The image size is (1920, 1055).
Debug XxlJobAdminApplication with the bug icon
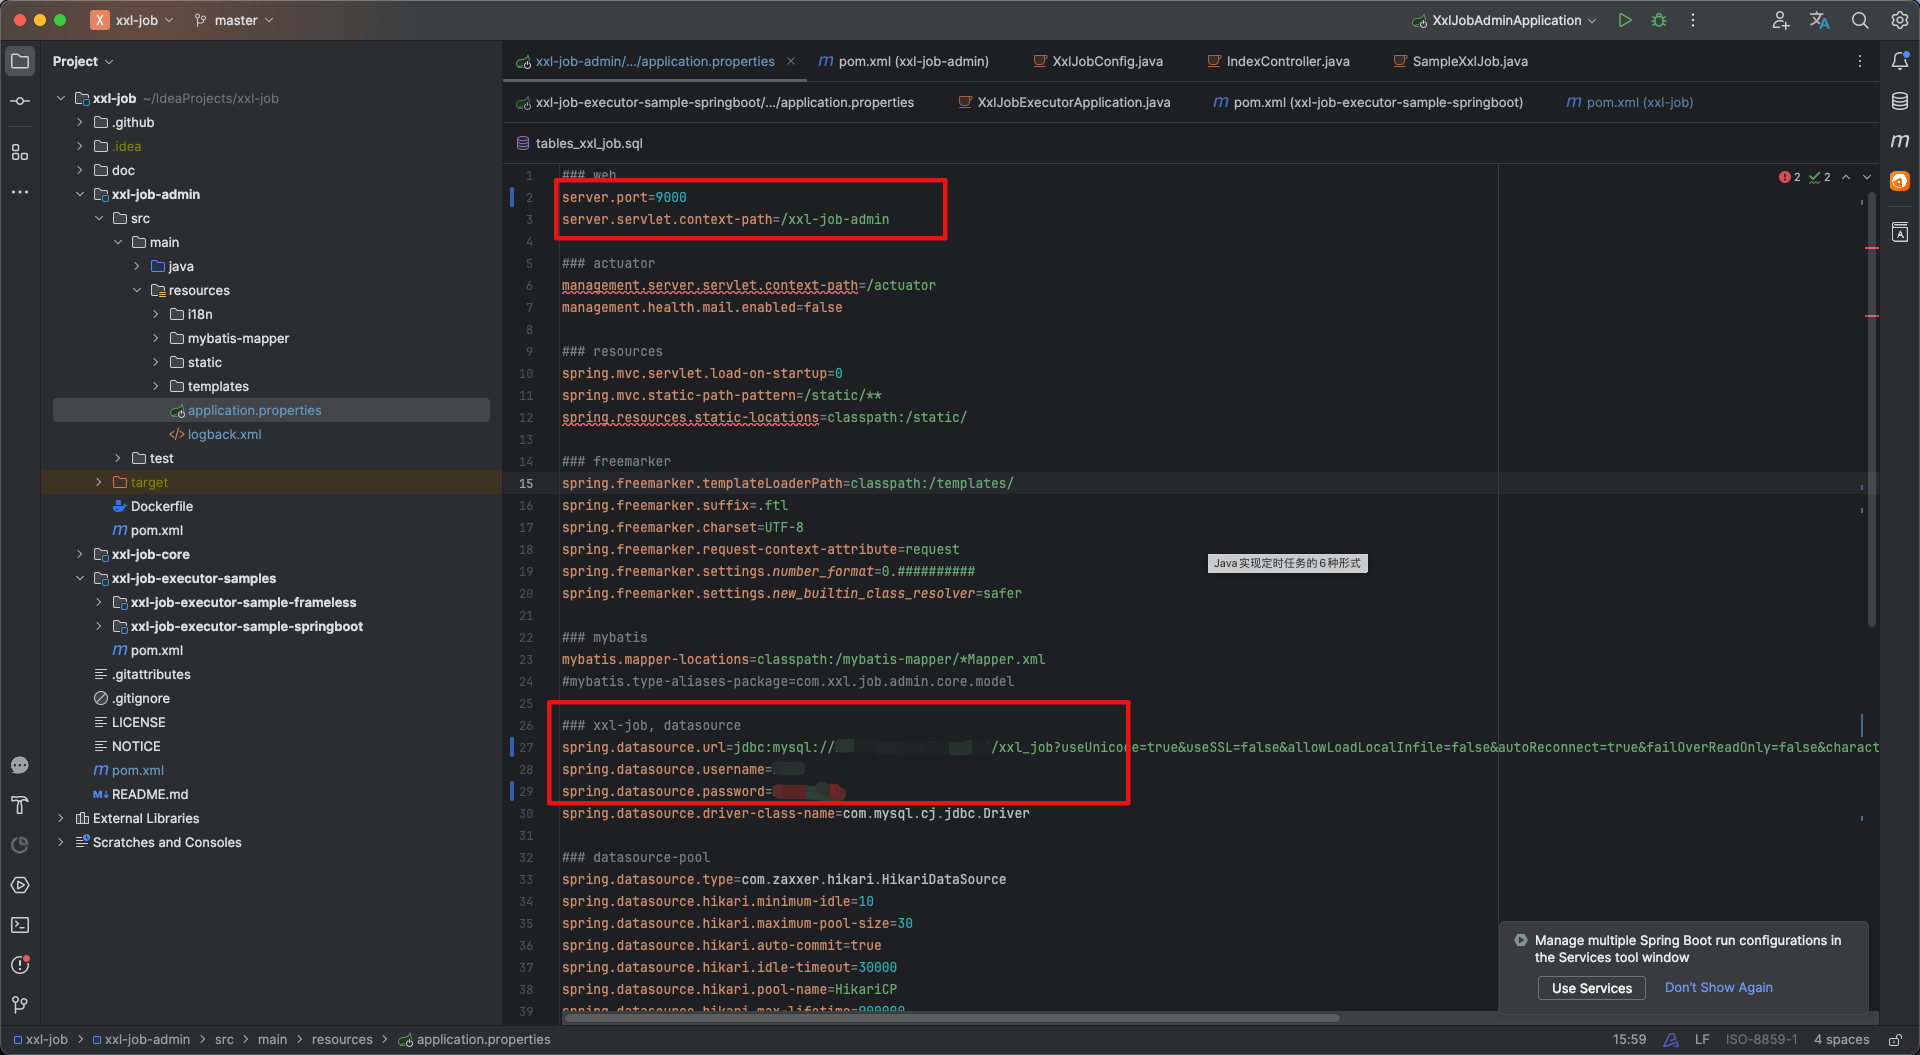tap(1659, 20)
